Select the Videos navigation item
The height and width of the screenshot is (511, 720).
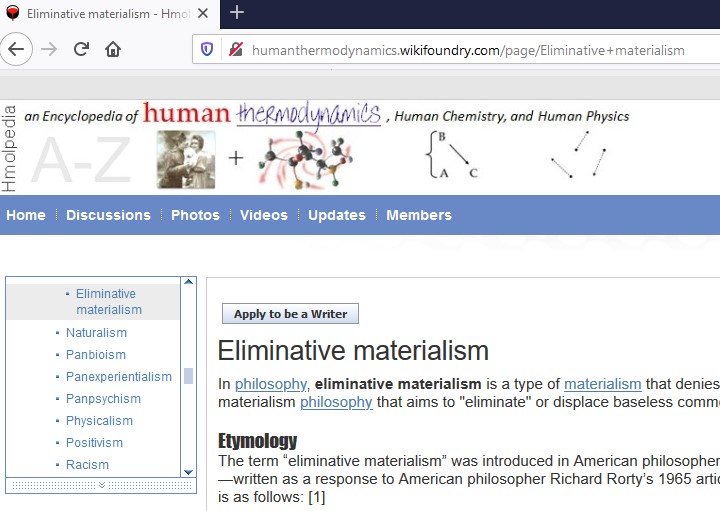[263, 215]
